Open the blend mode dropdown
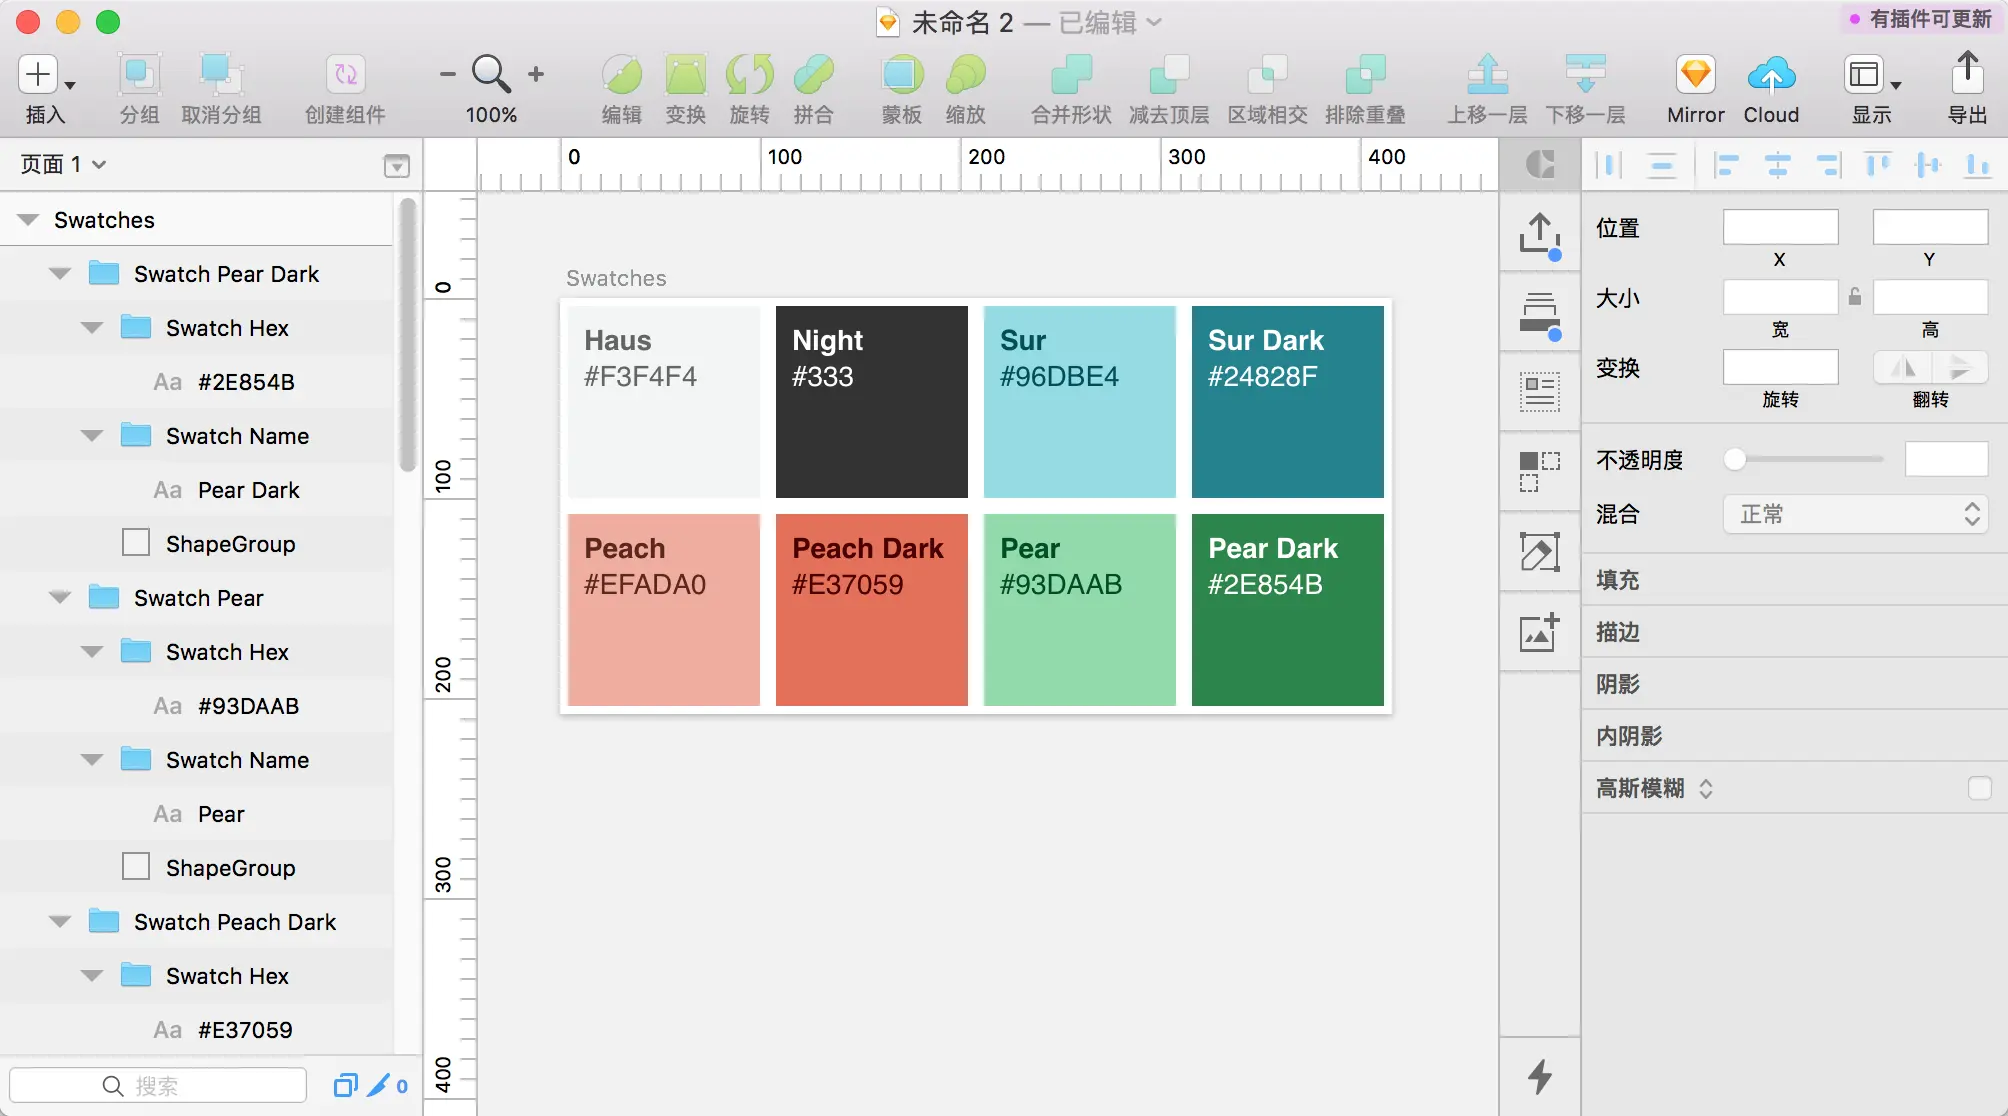Screen dimensions: 2008x1116 [1855, 514]
